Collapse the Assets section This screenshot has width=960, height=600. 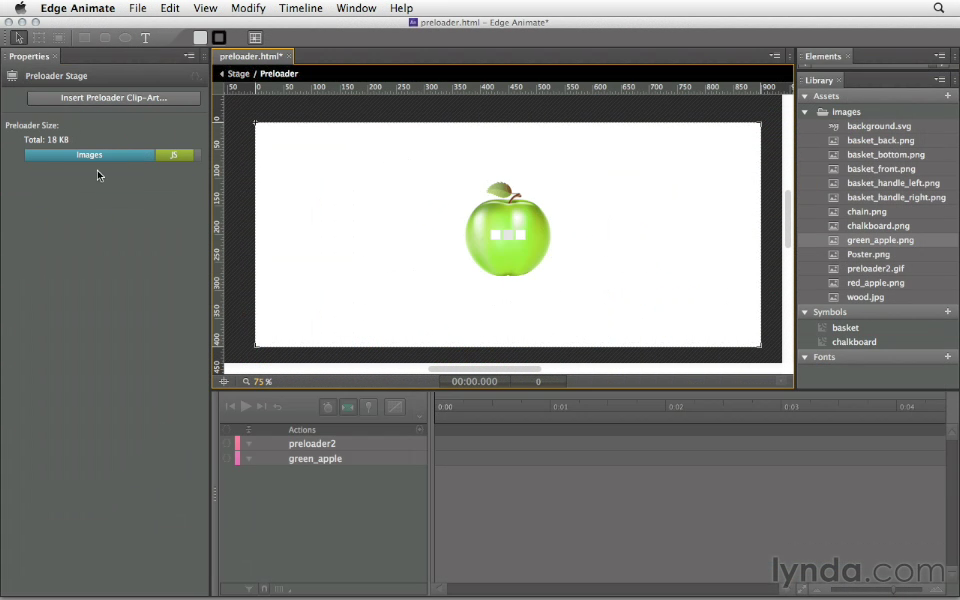tap(806, 96)
